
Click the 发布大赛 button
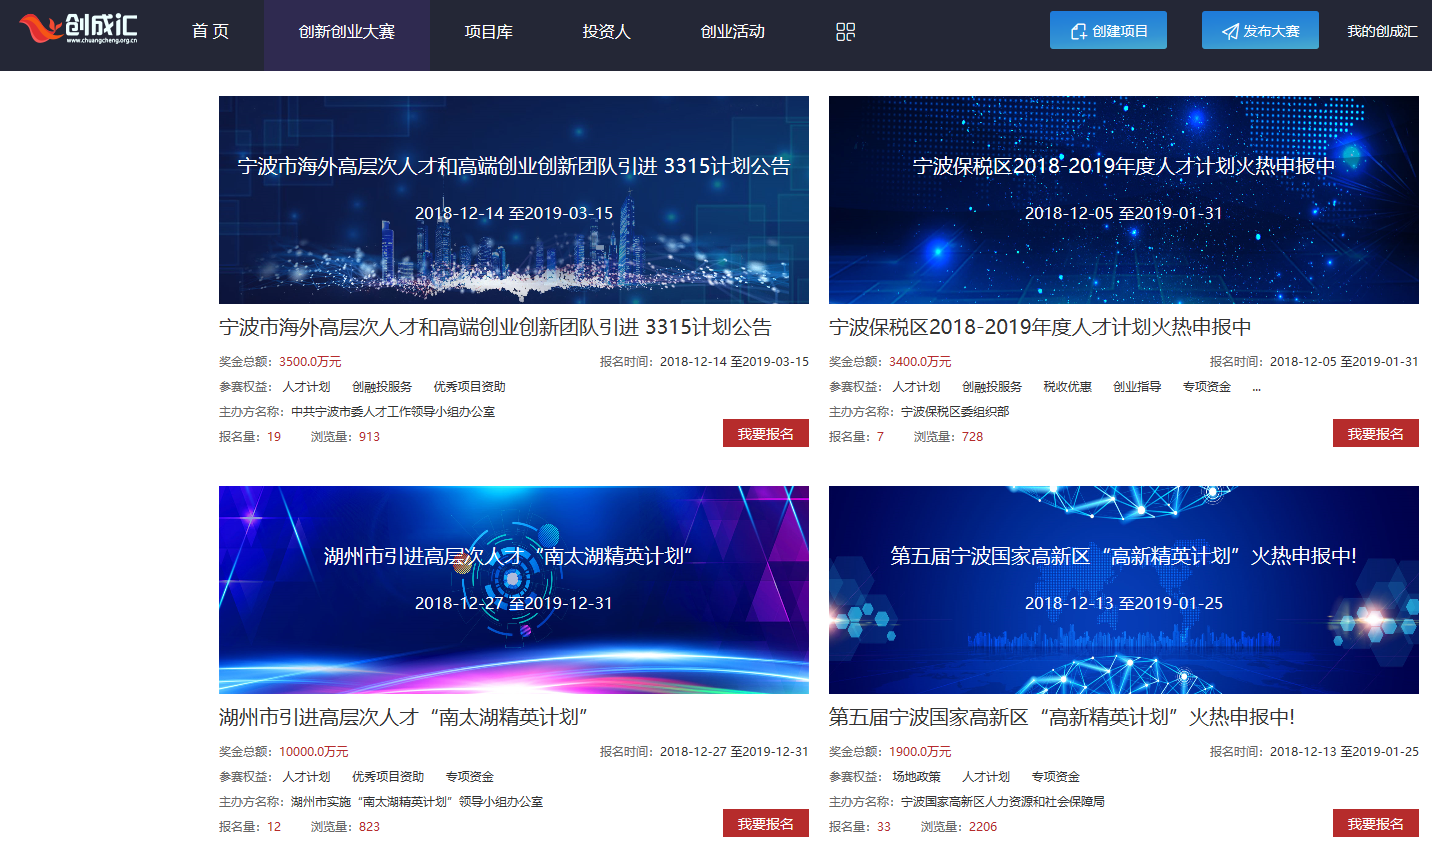click(x=1260, y=31)
